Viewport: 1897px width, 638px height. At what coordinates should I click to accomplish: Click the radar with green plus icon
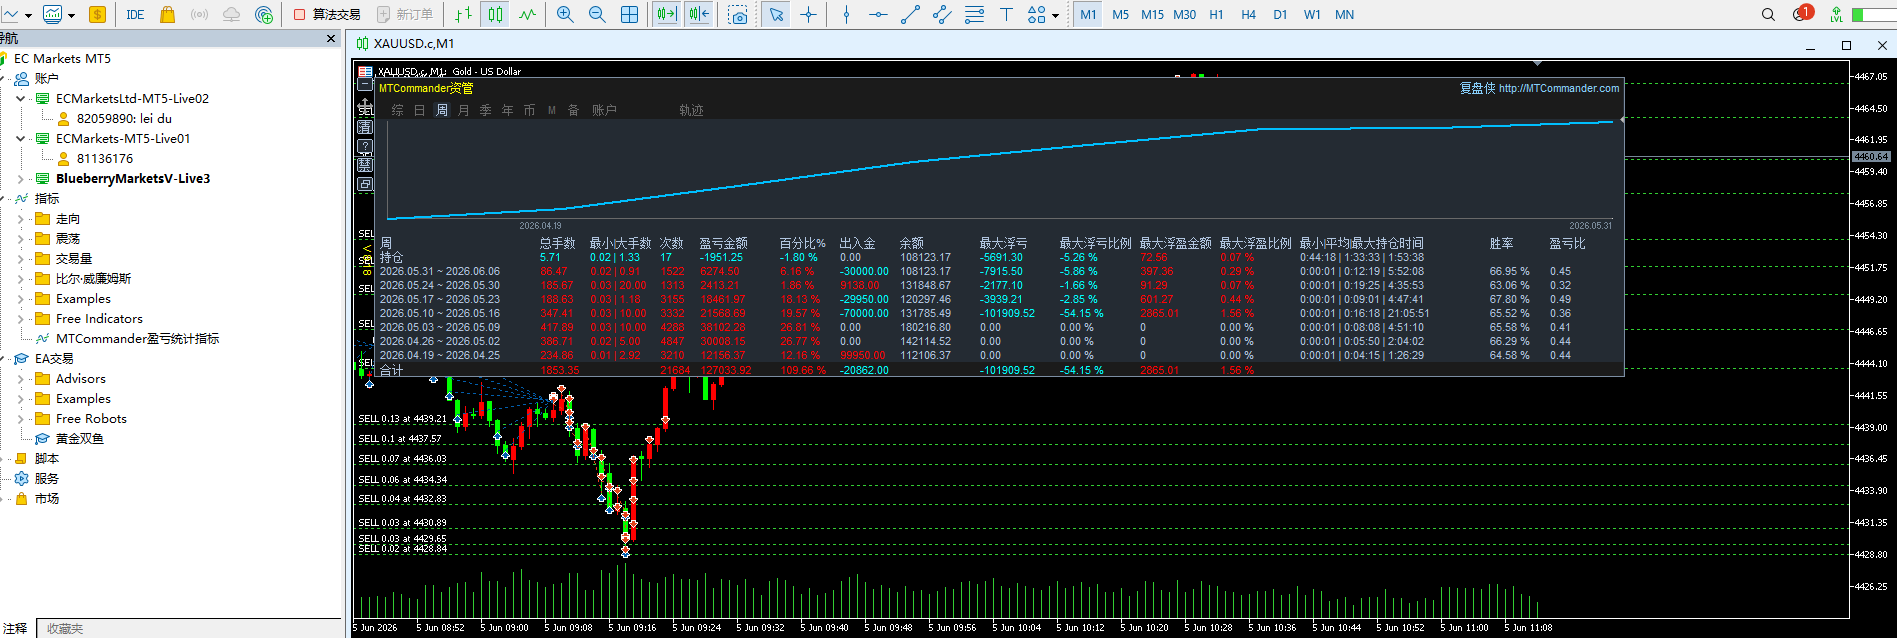(x=264, y=15)
